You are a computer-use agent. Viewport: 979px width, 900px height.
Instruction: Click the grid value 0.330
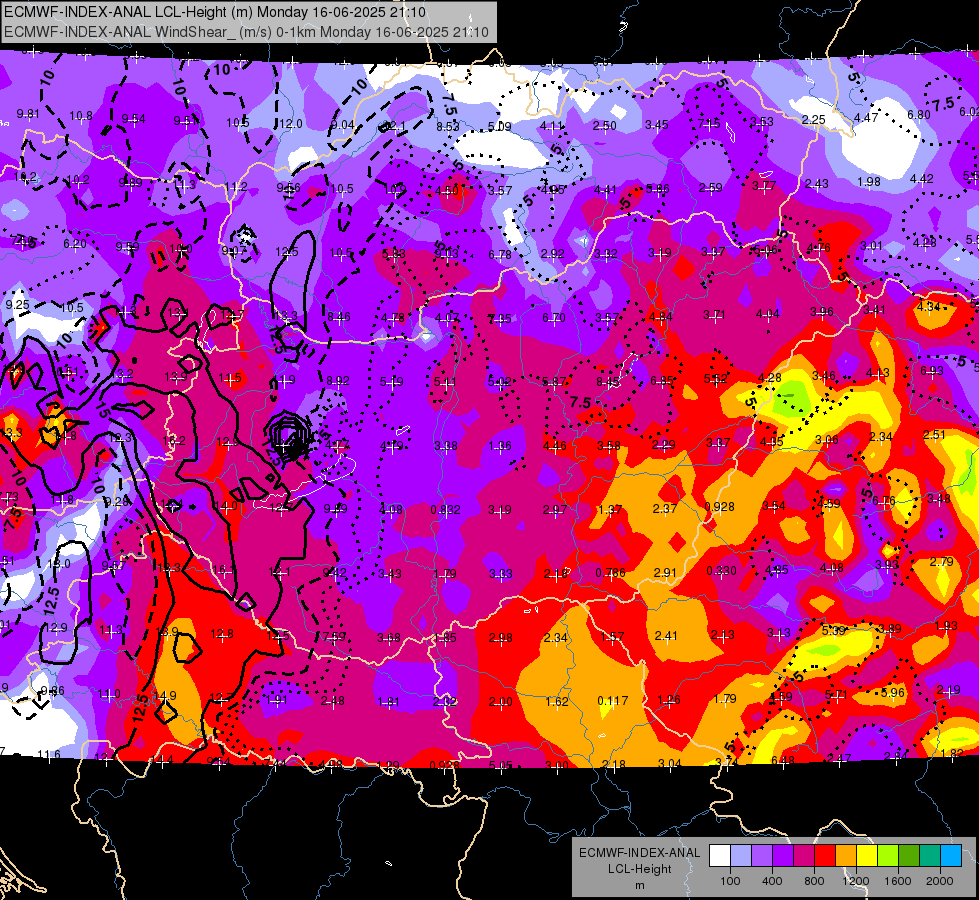tap(721, 571)
